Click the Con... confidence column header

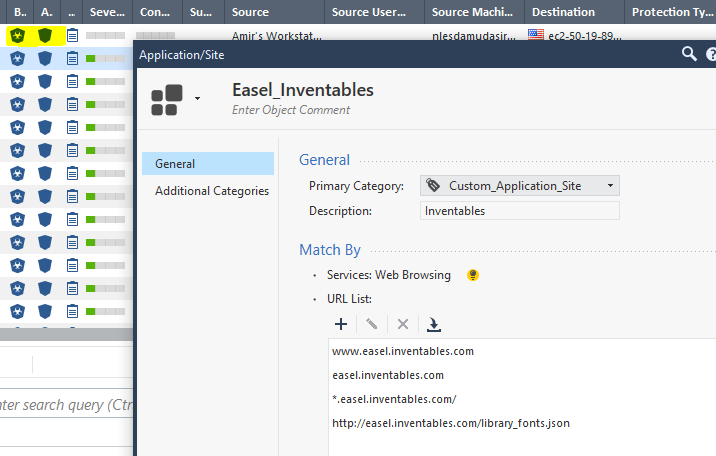point(157,12)
